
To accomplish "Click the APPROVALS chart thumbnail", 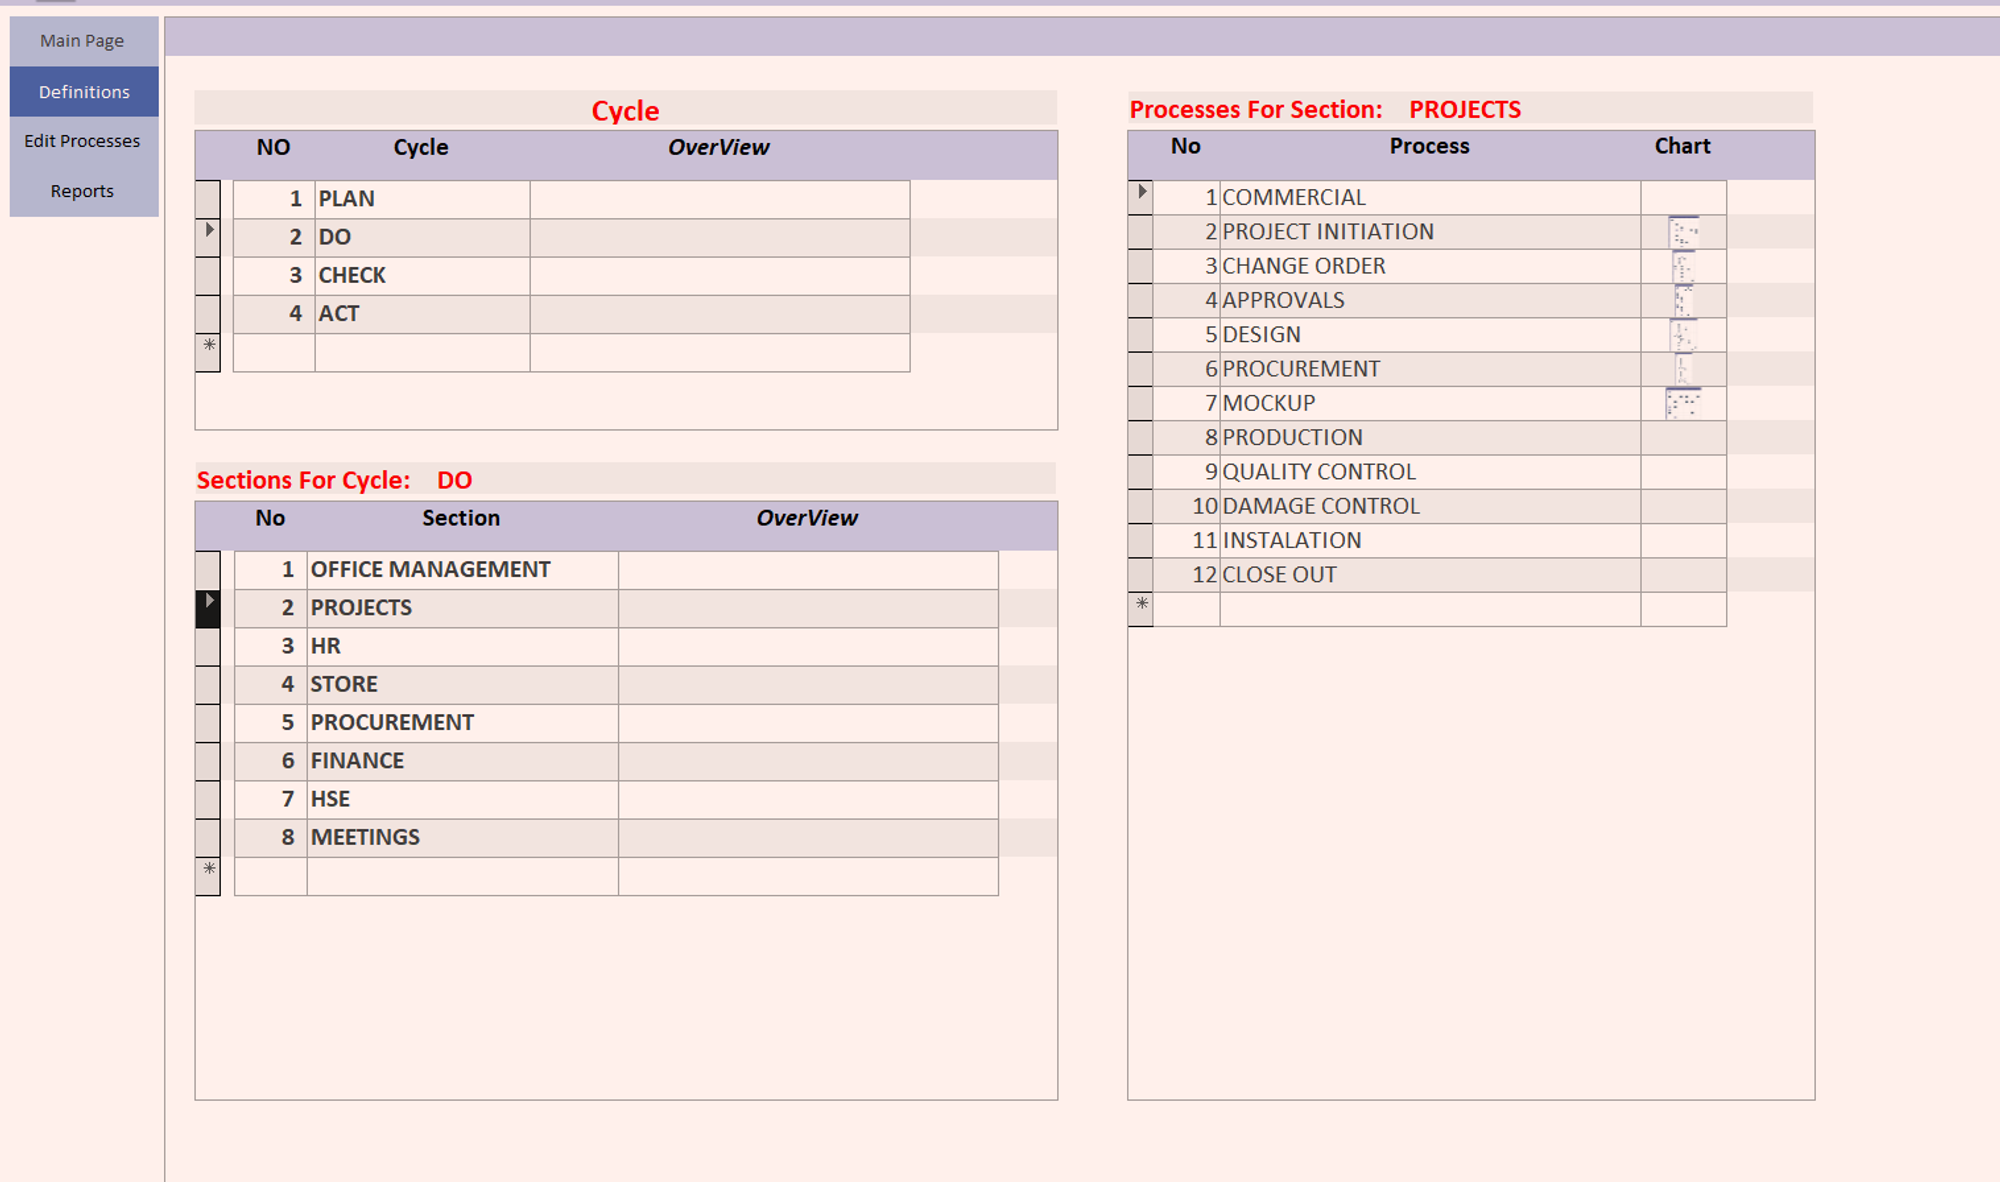I will pyautogui.click(x=1683, y=301).
